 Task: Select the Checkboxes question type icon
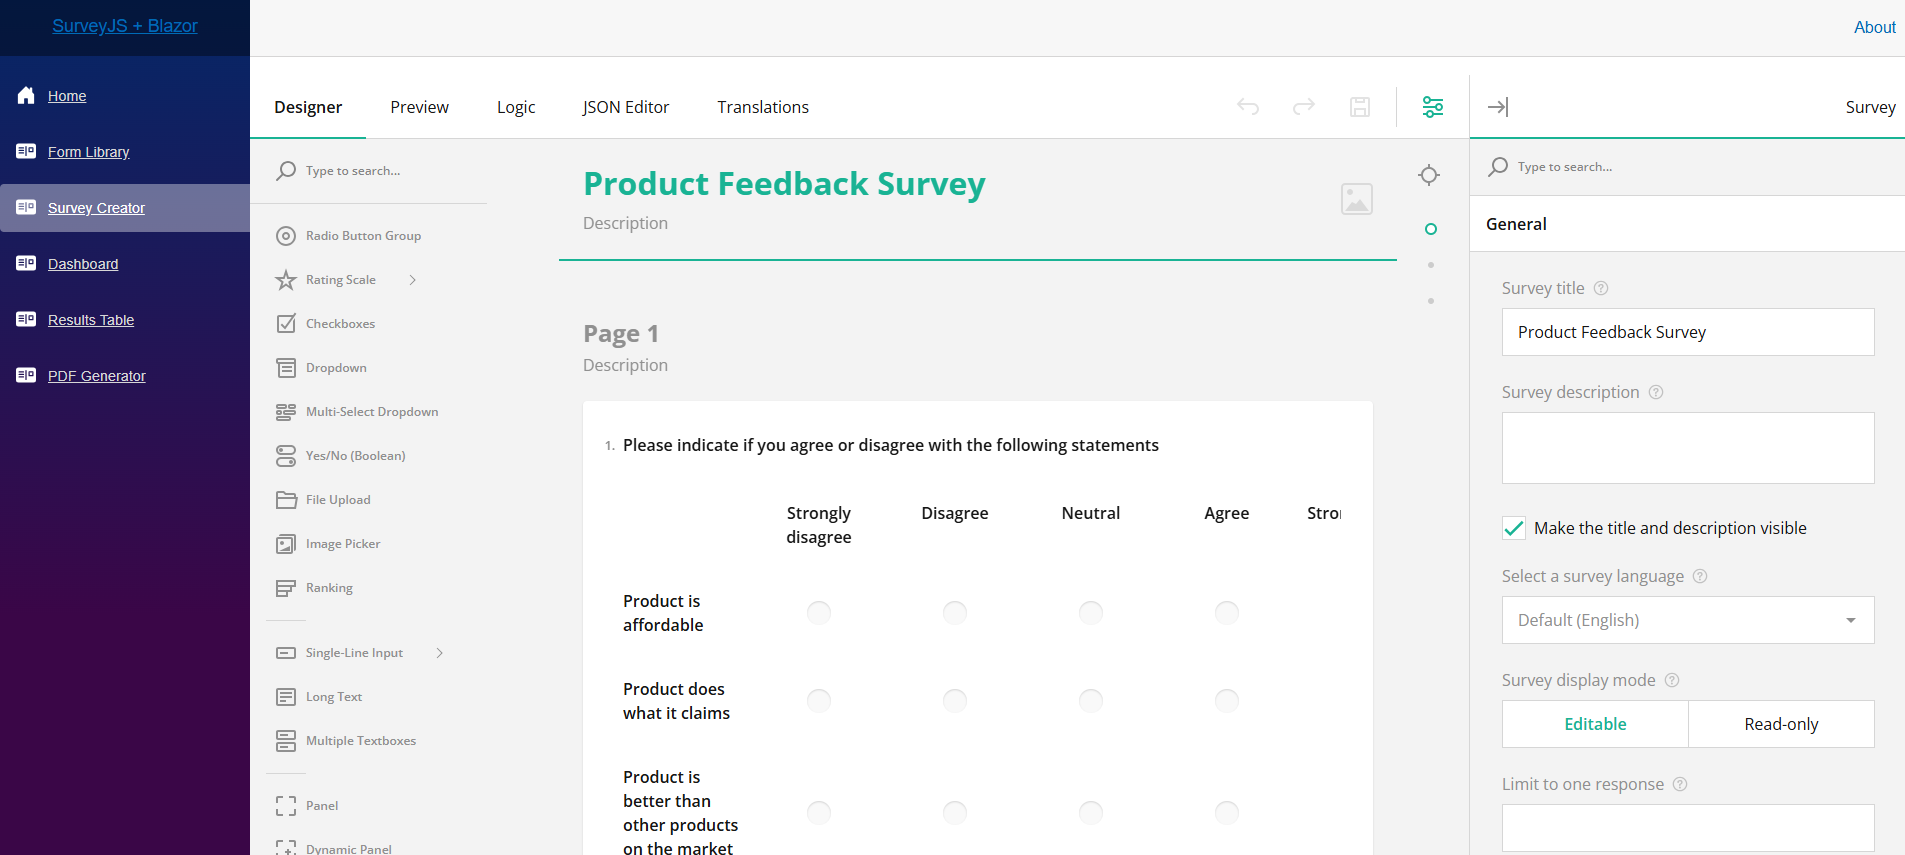(286, 323)
